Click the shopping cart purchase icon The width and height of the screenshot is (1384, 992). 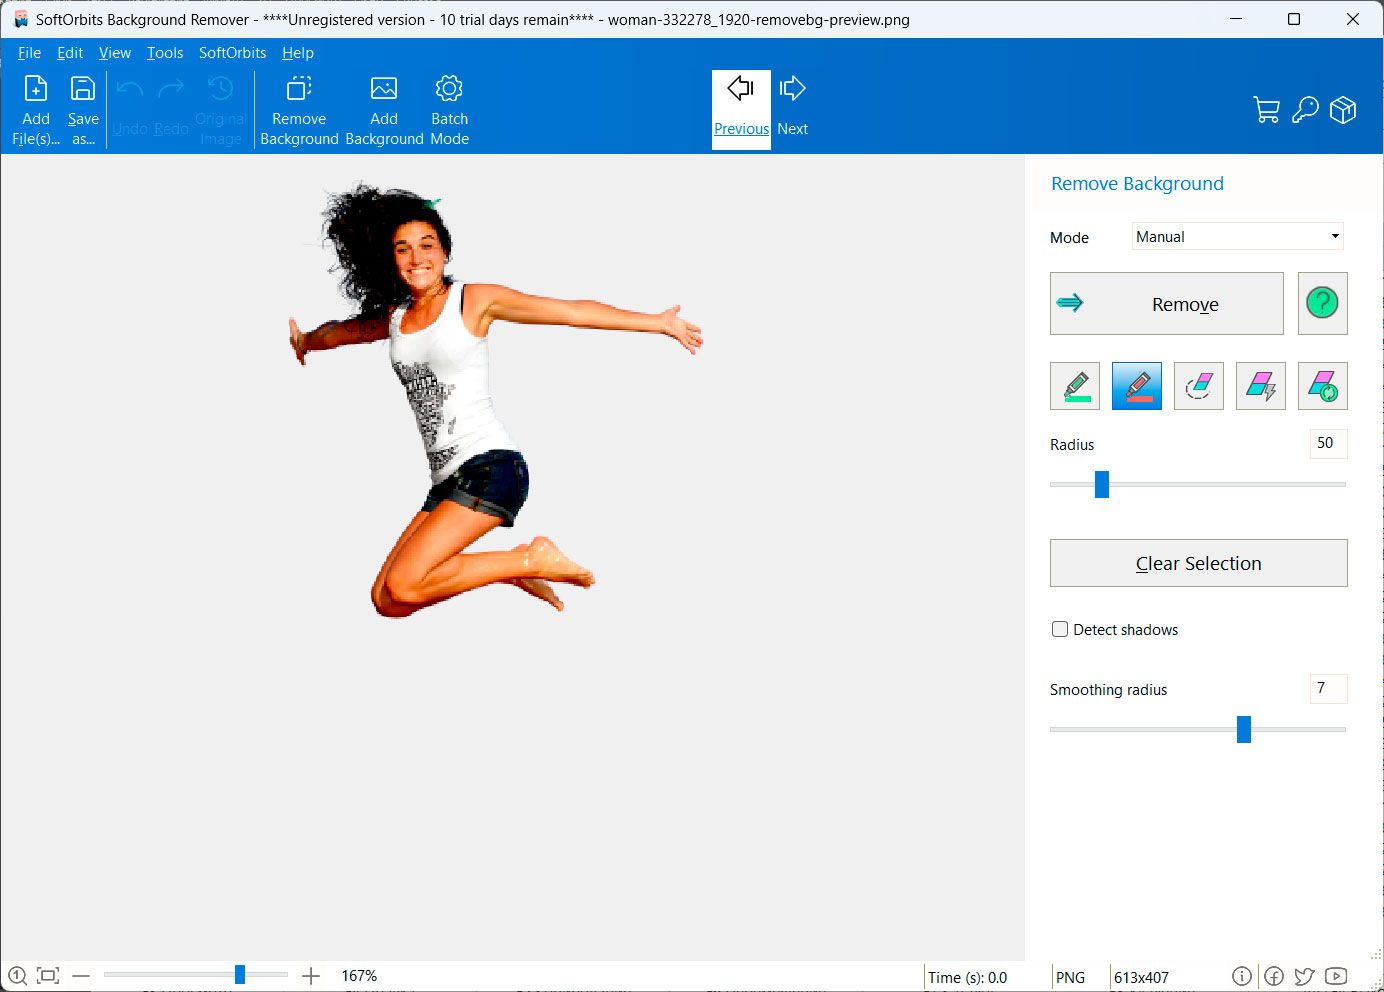coord(1266,110)
